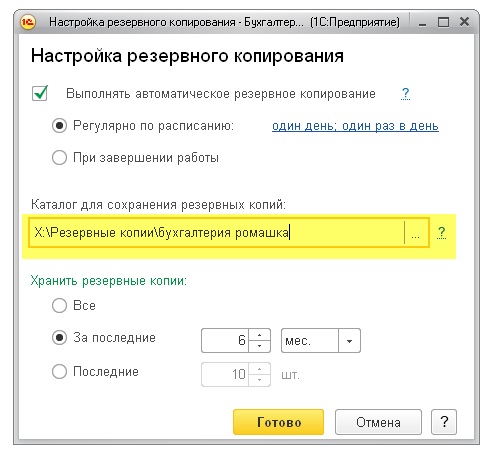This screenshot has height=456, width=495.
Task: Open dialog help with the '?' button
Action: point(444,422)
